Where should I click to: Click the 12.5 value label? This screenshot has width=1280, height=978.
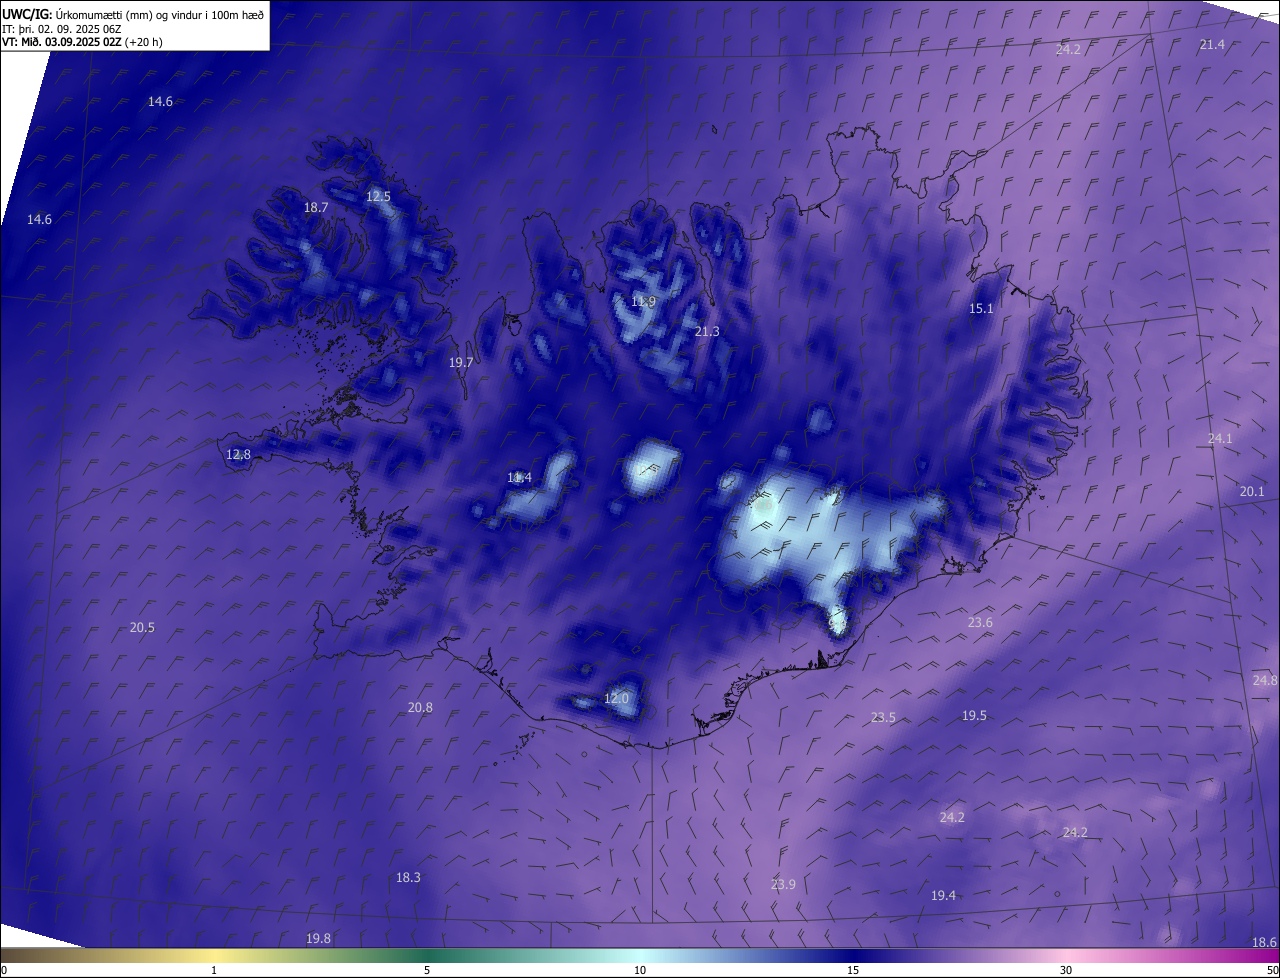point(378,197)
